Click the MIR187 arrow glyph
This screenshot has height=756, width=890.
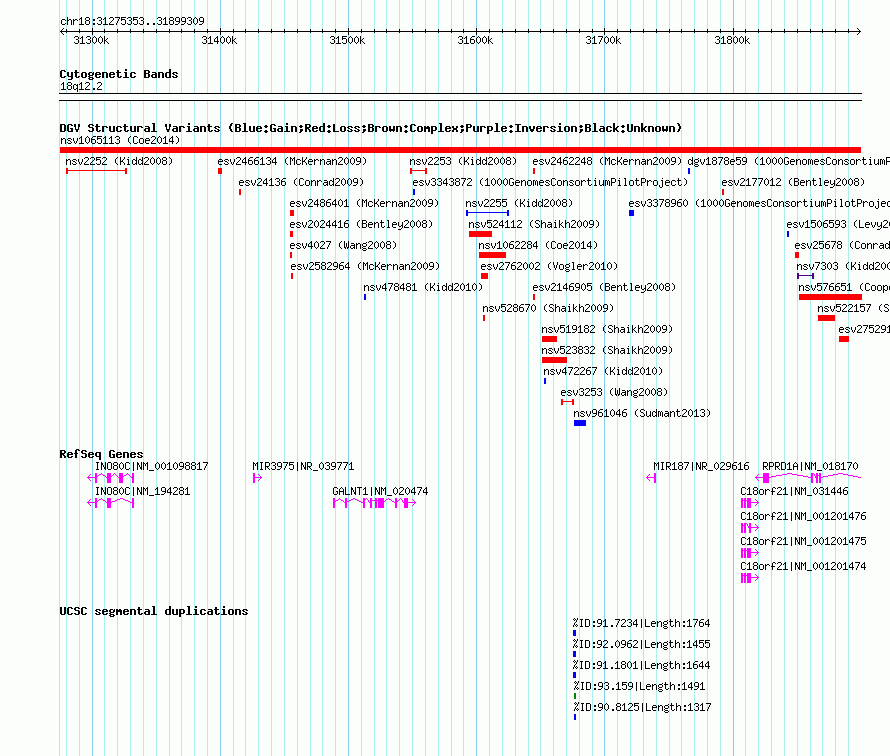click(x=651, y=478)
